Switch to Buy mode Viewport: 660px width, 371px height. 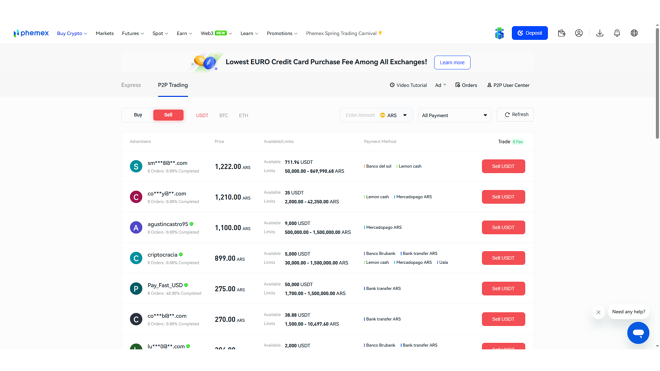click(138, 115)
